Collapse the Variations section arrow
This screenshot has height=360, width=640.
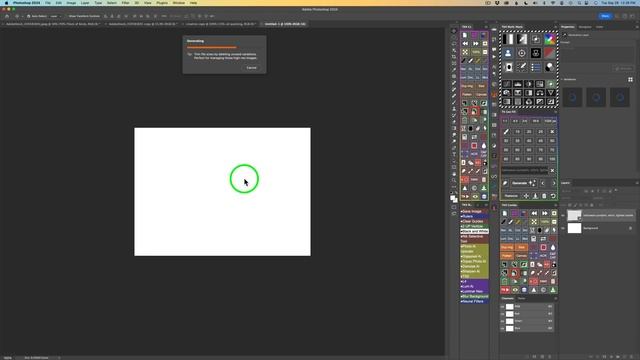point(562,80)
